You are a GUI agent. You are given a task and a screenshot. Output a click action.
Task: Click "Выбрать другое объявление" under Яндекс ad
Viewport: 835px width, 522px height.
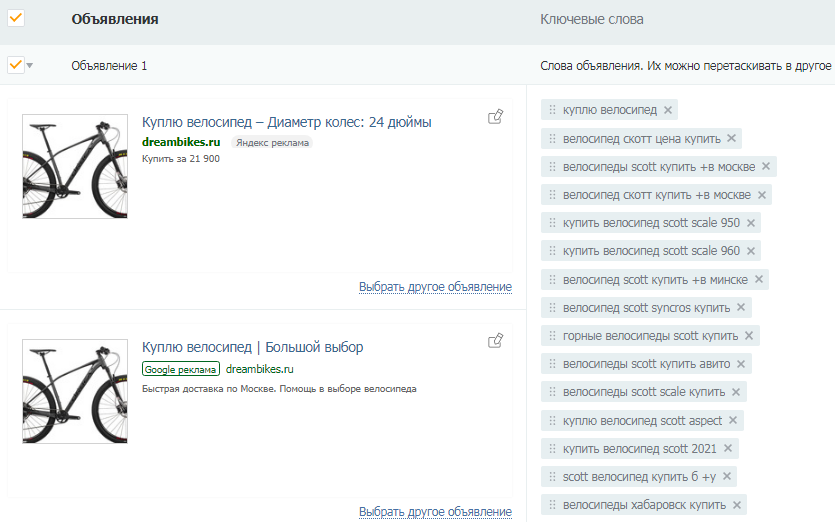(x=435, y=287)
